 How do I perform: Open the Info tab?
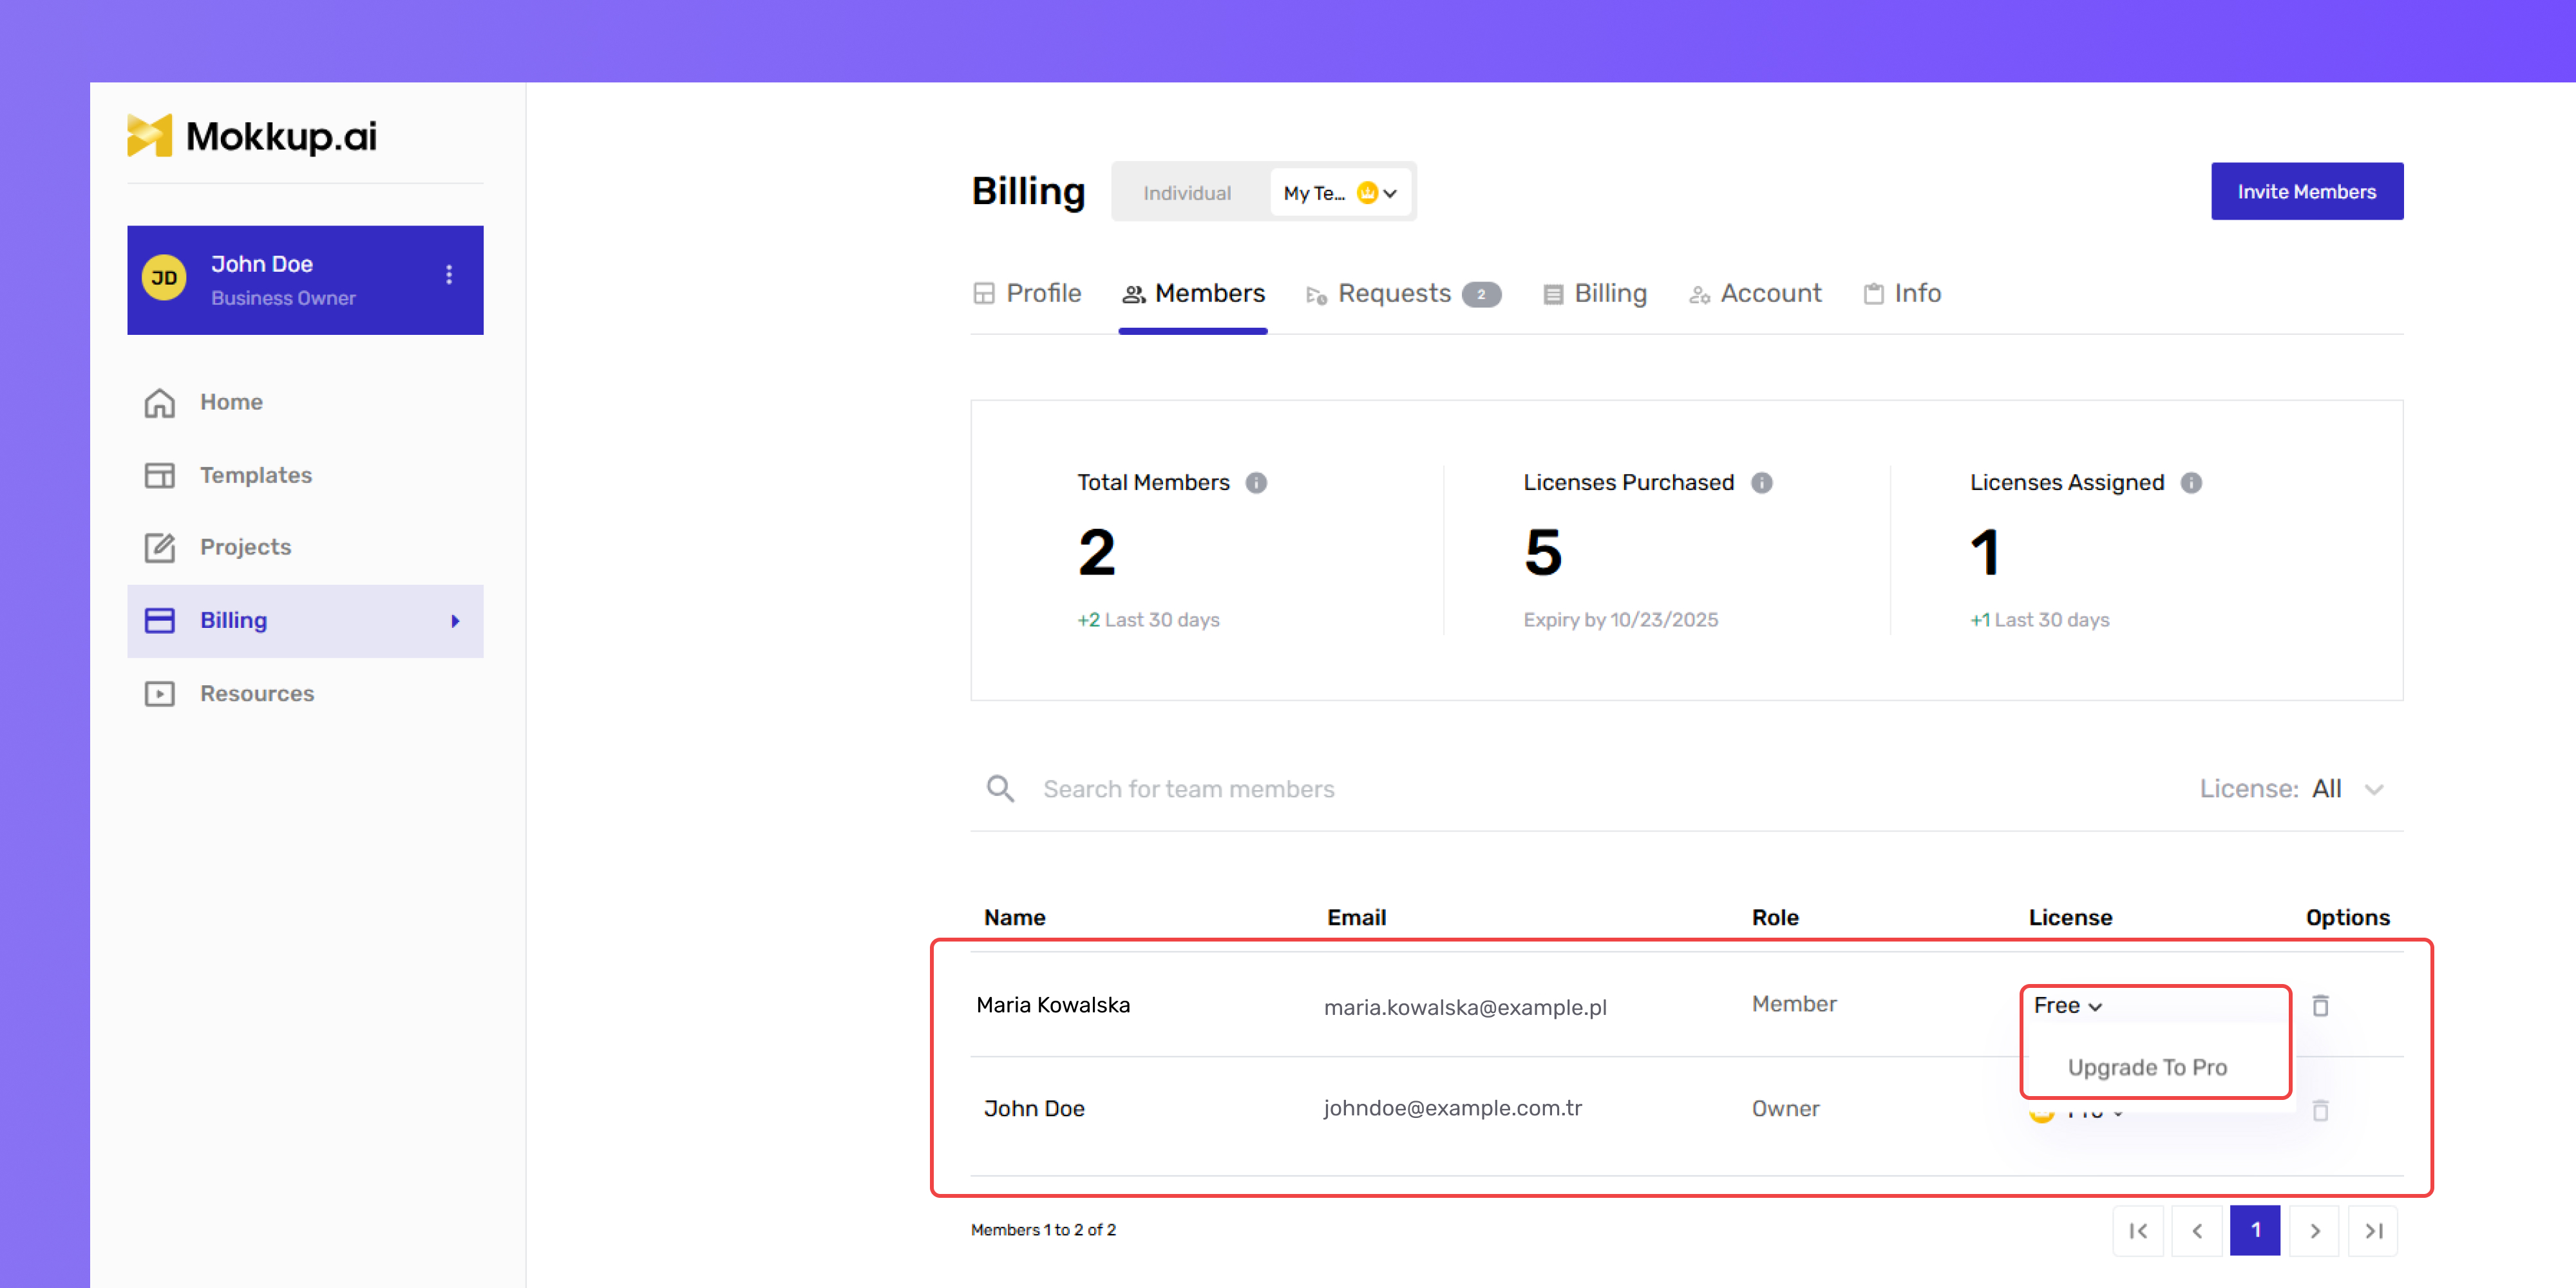pos(1902,293)
